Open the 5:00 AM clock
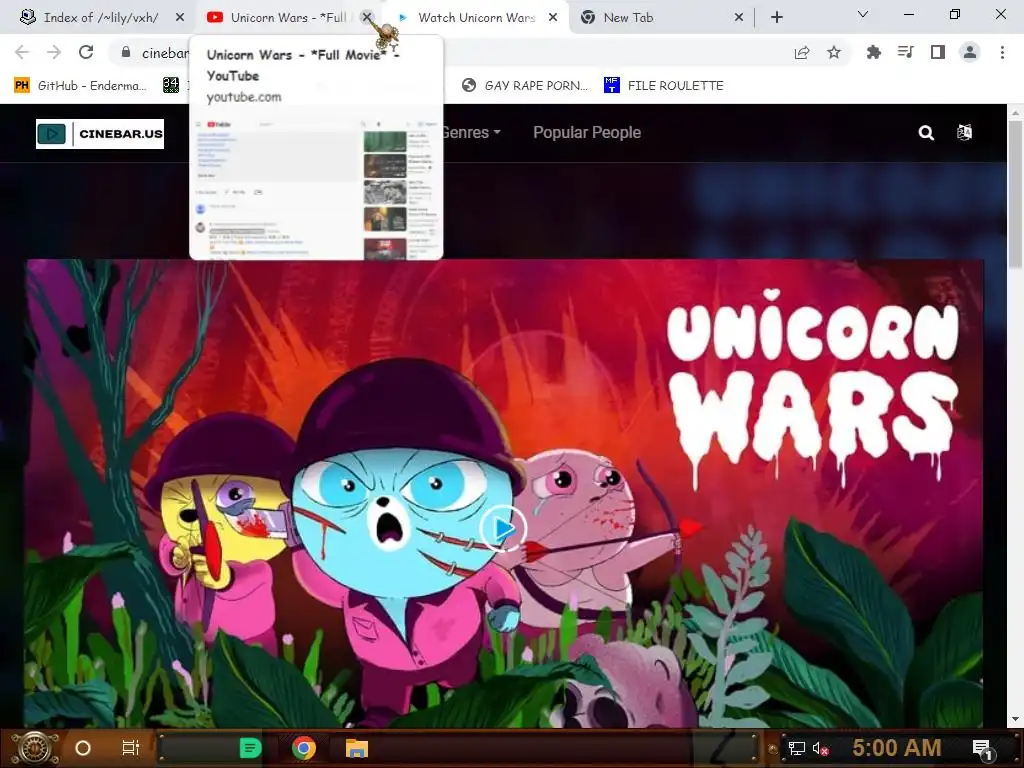 point(897,747)
